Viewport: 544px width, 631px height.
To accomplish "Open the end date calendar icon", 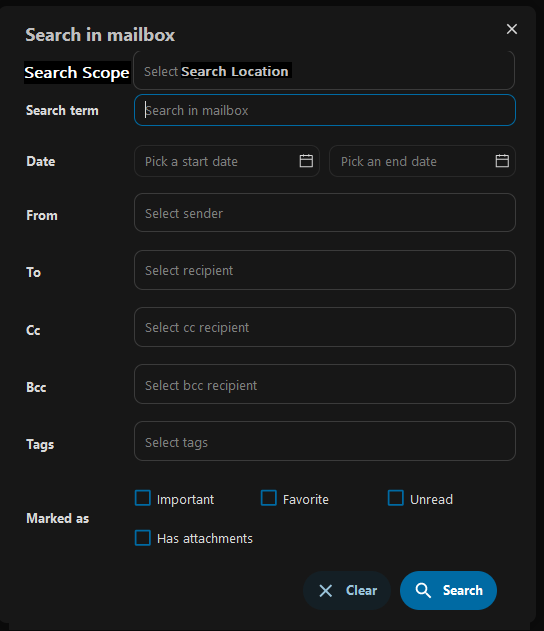I will coord(502,161).
